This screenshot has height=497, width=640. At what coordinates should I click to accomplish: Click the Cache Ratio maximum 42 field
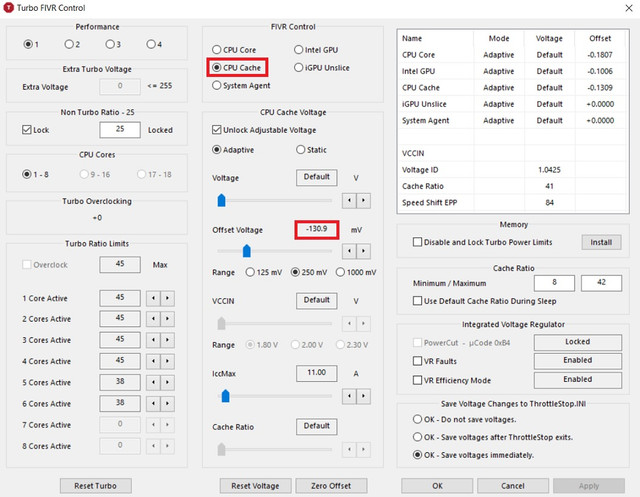click(602, 283)
